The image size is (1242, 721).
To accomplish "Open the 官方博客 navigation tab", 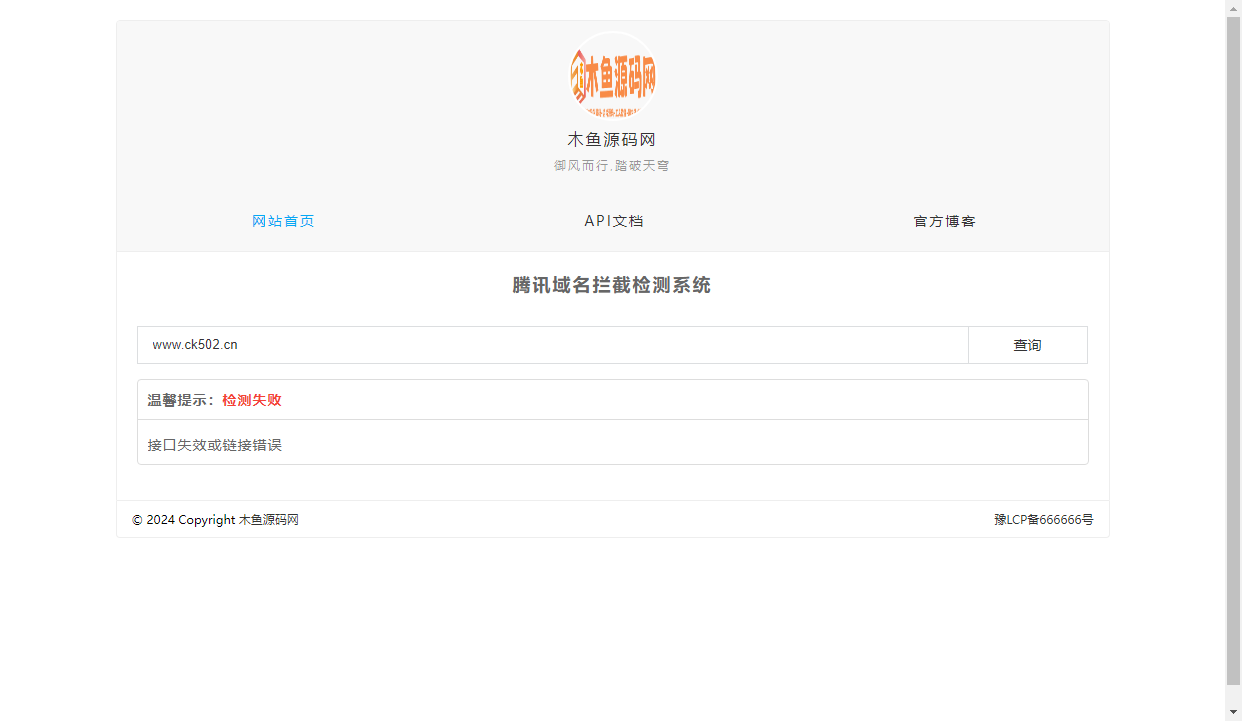I will coord(944,221).
